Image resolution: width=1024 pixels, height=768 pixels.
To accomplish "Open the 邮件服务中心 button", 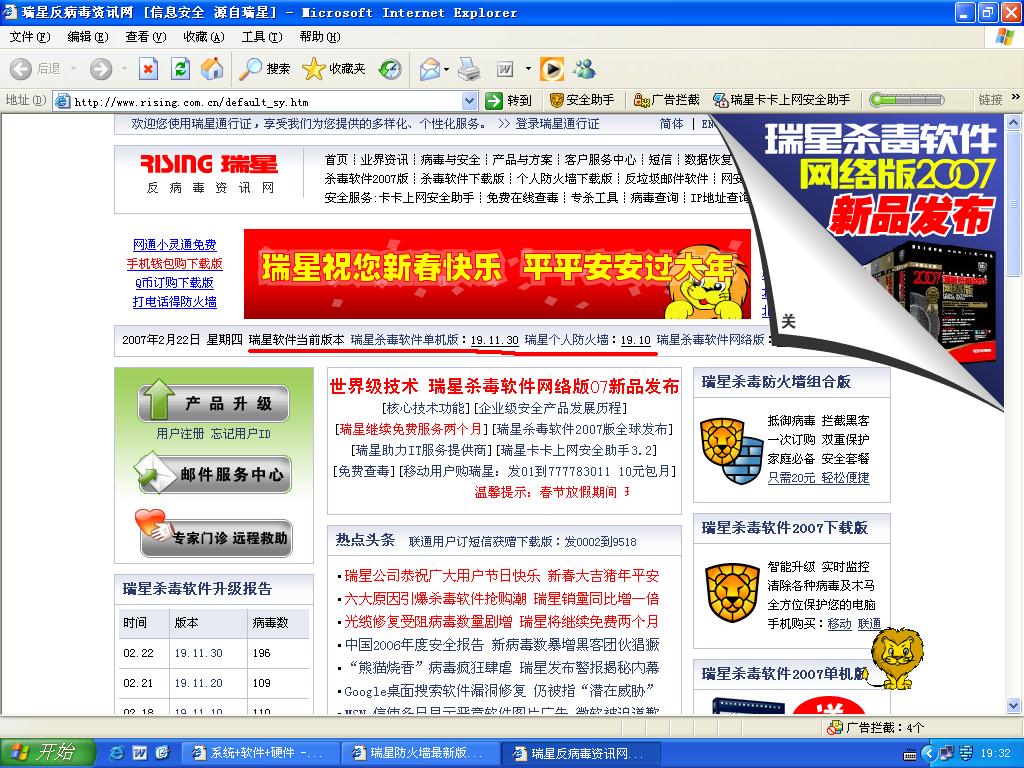I will 213,474.
